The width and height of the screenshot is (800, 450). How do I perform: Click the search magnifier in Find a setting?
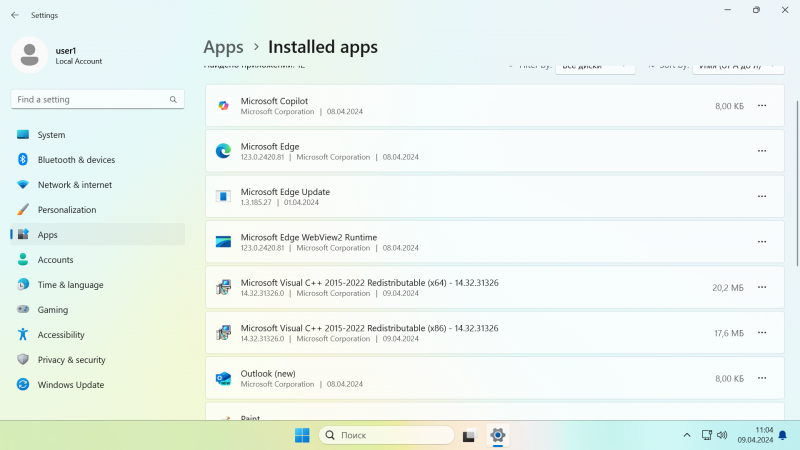(173, 99)
